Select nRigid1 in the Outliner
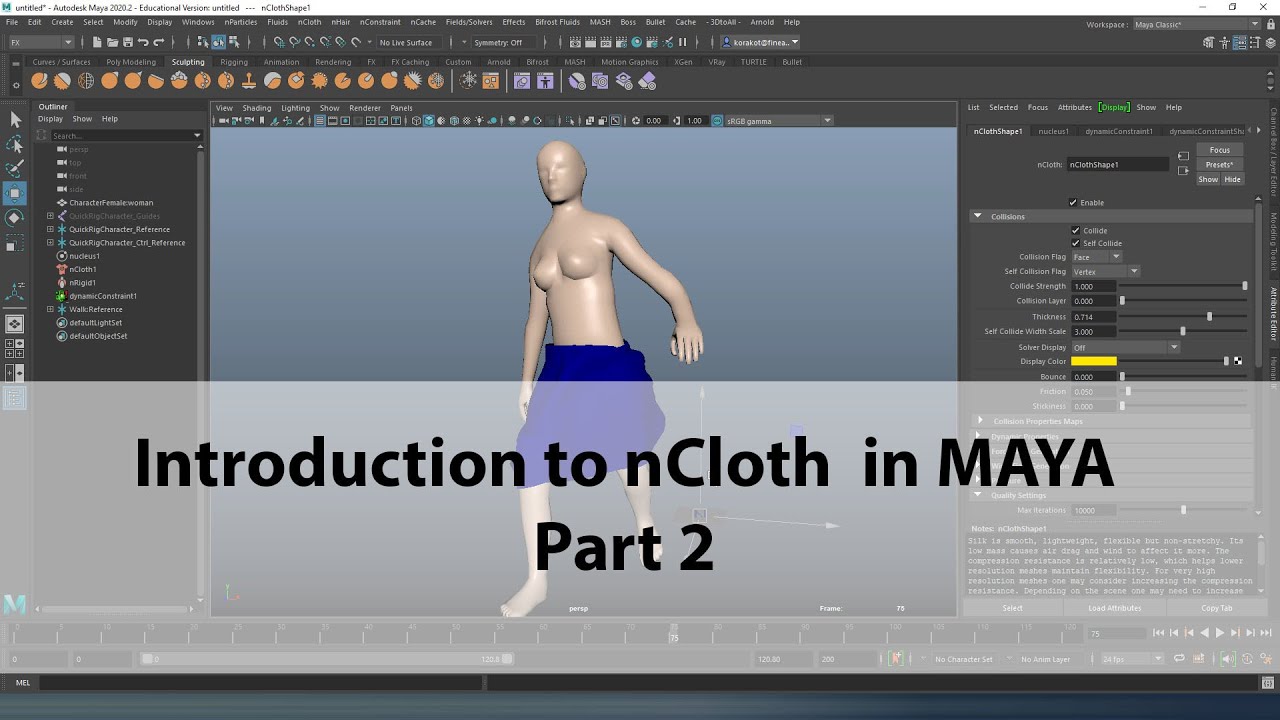 click(x=82, y=283)
